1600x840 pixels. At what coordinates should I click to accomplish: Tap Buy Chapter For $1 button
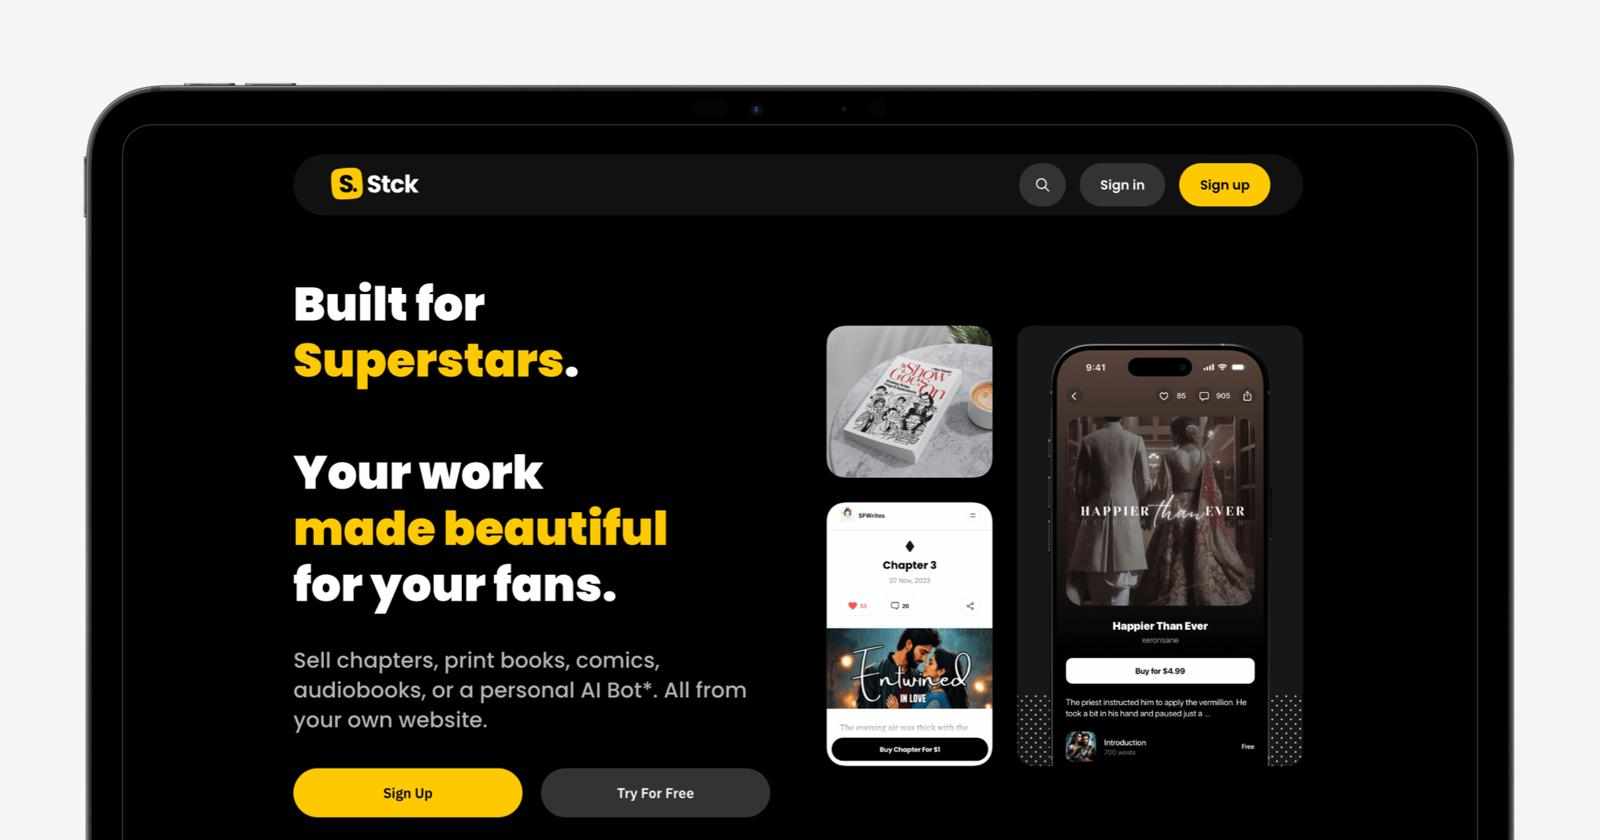coord(909,749)
